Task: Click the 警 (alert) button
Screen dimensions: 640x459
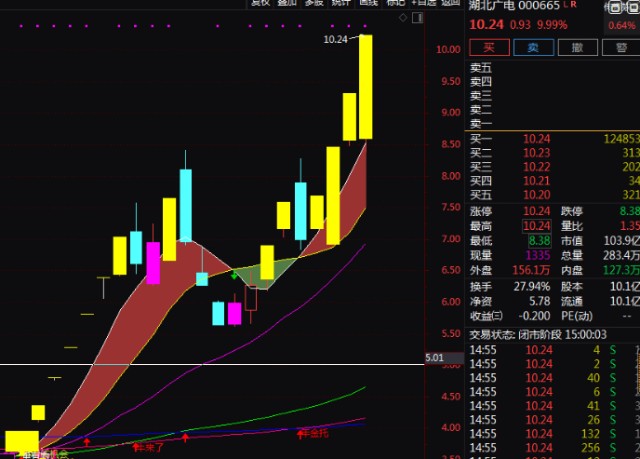Action: pos(621,47)
